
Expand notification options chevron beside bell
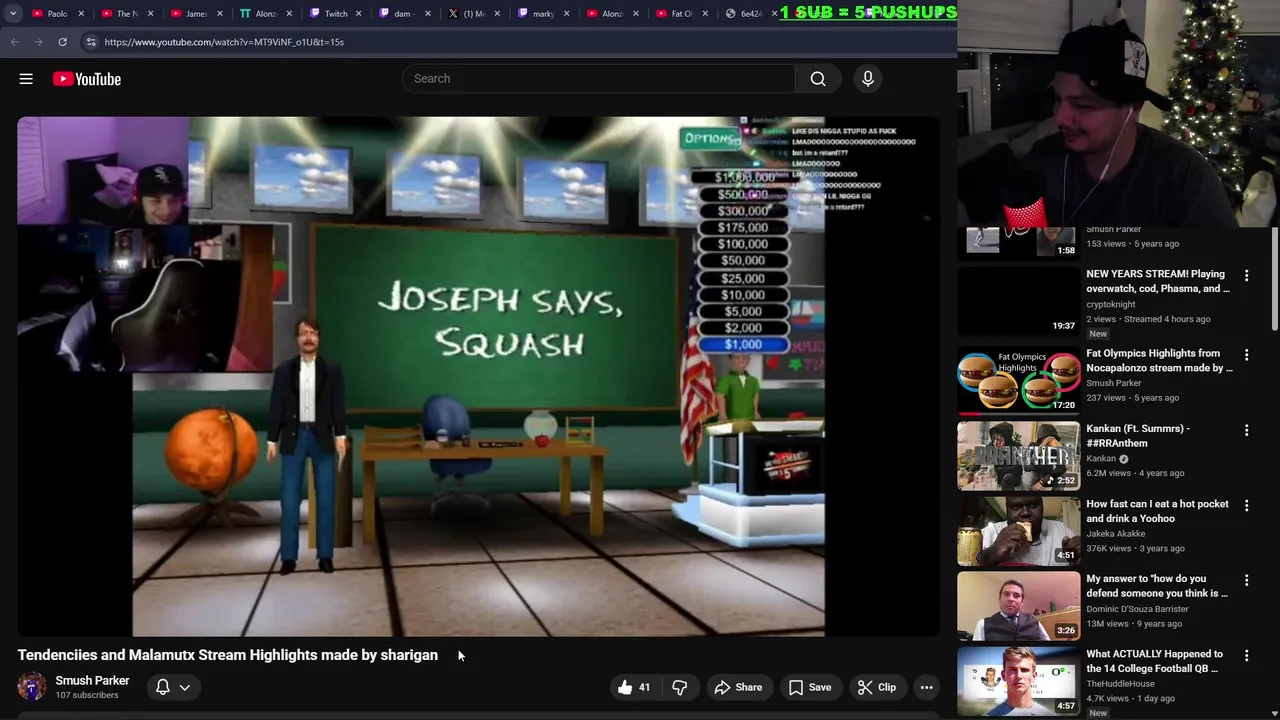[185, 687]
